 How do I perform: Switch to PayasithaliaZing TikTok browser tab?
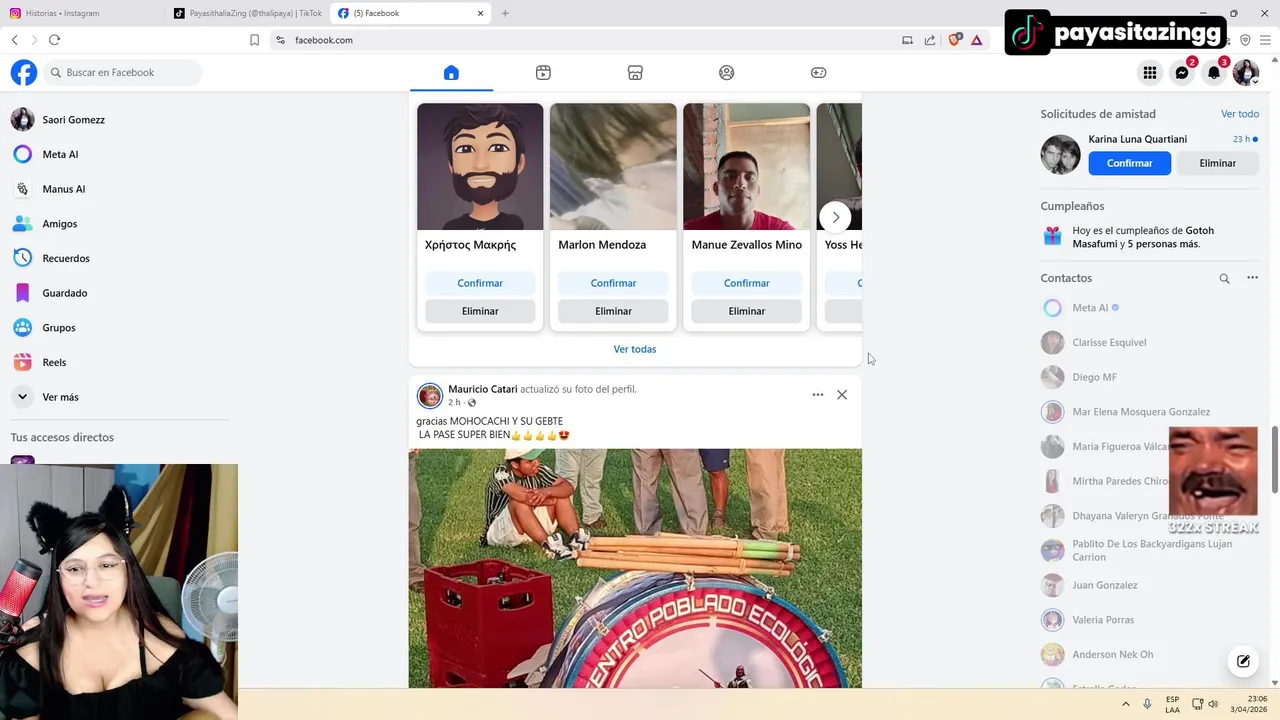(x=247, y=13)
